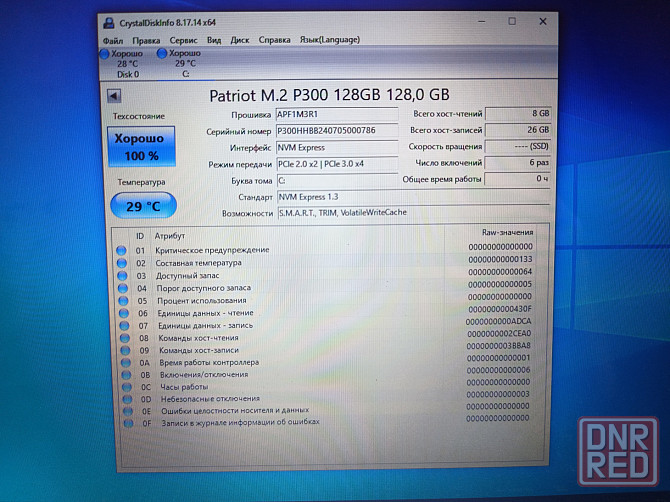Viewport: 670px width, 502px height.
Task: Select the Критическое предупреждение attribute text
Action: pyautogui.click(x=212, y=250)
